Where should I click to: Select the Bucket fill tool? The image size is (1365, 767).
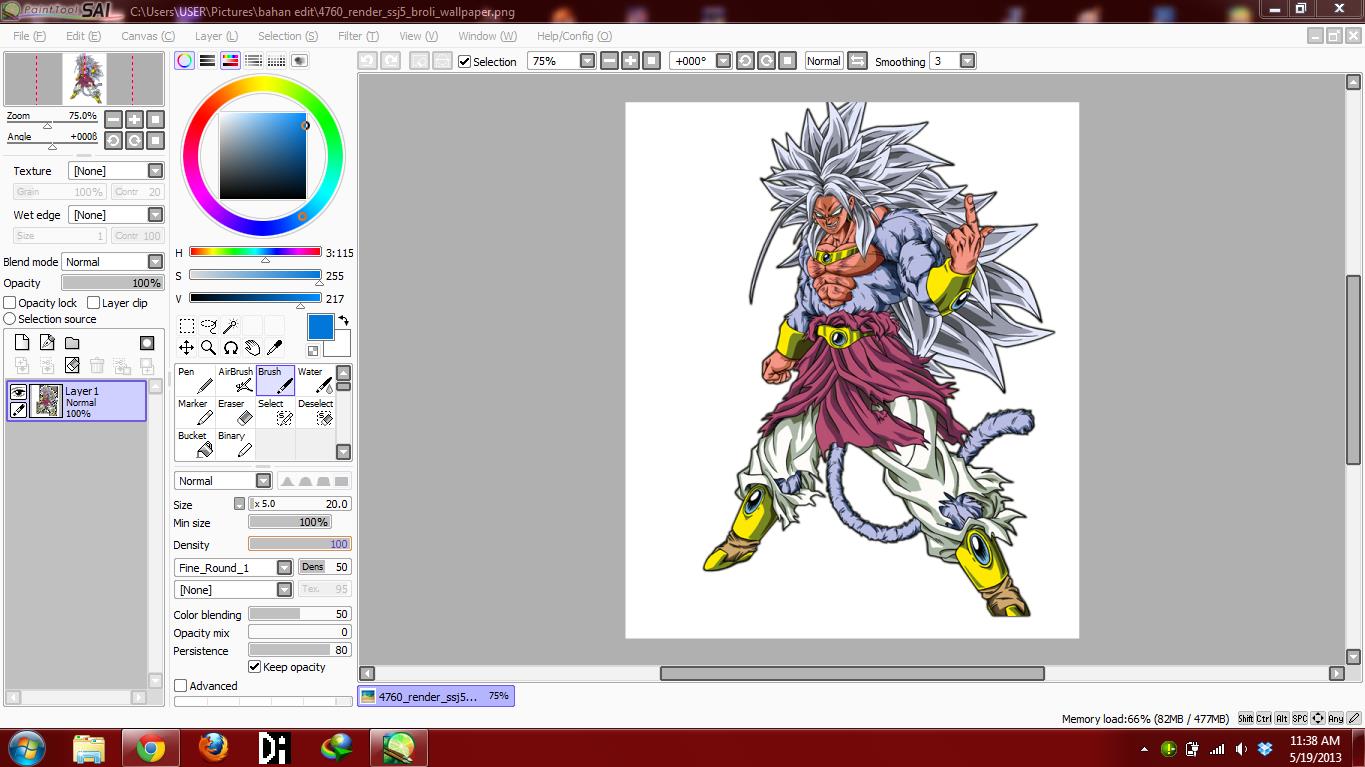point(195,444)
